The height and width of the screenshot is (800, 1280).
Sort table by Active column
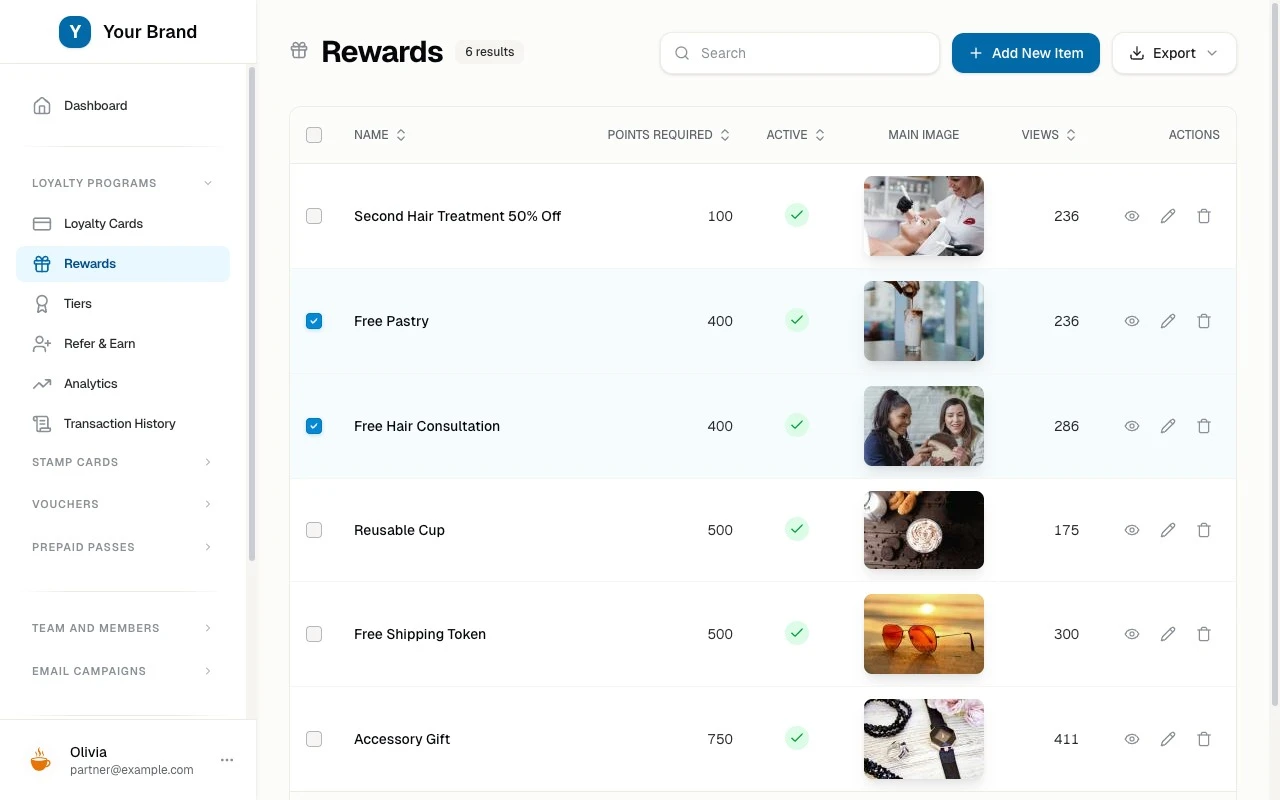pyautogui.click(x=796, y=135)
